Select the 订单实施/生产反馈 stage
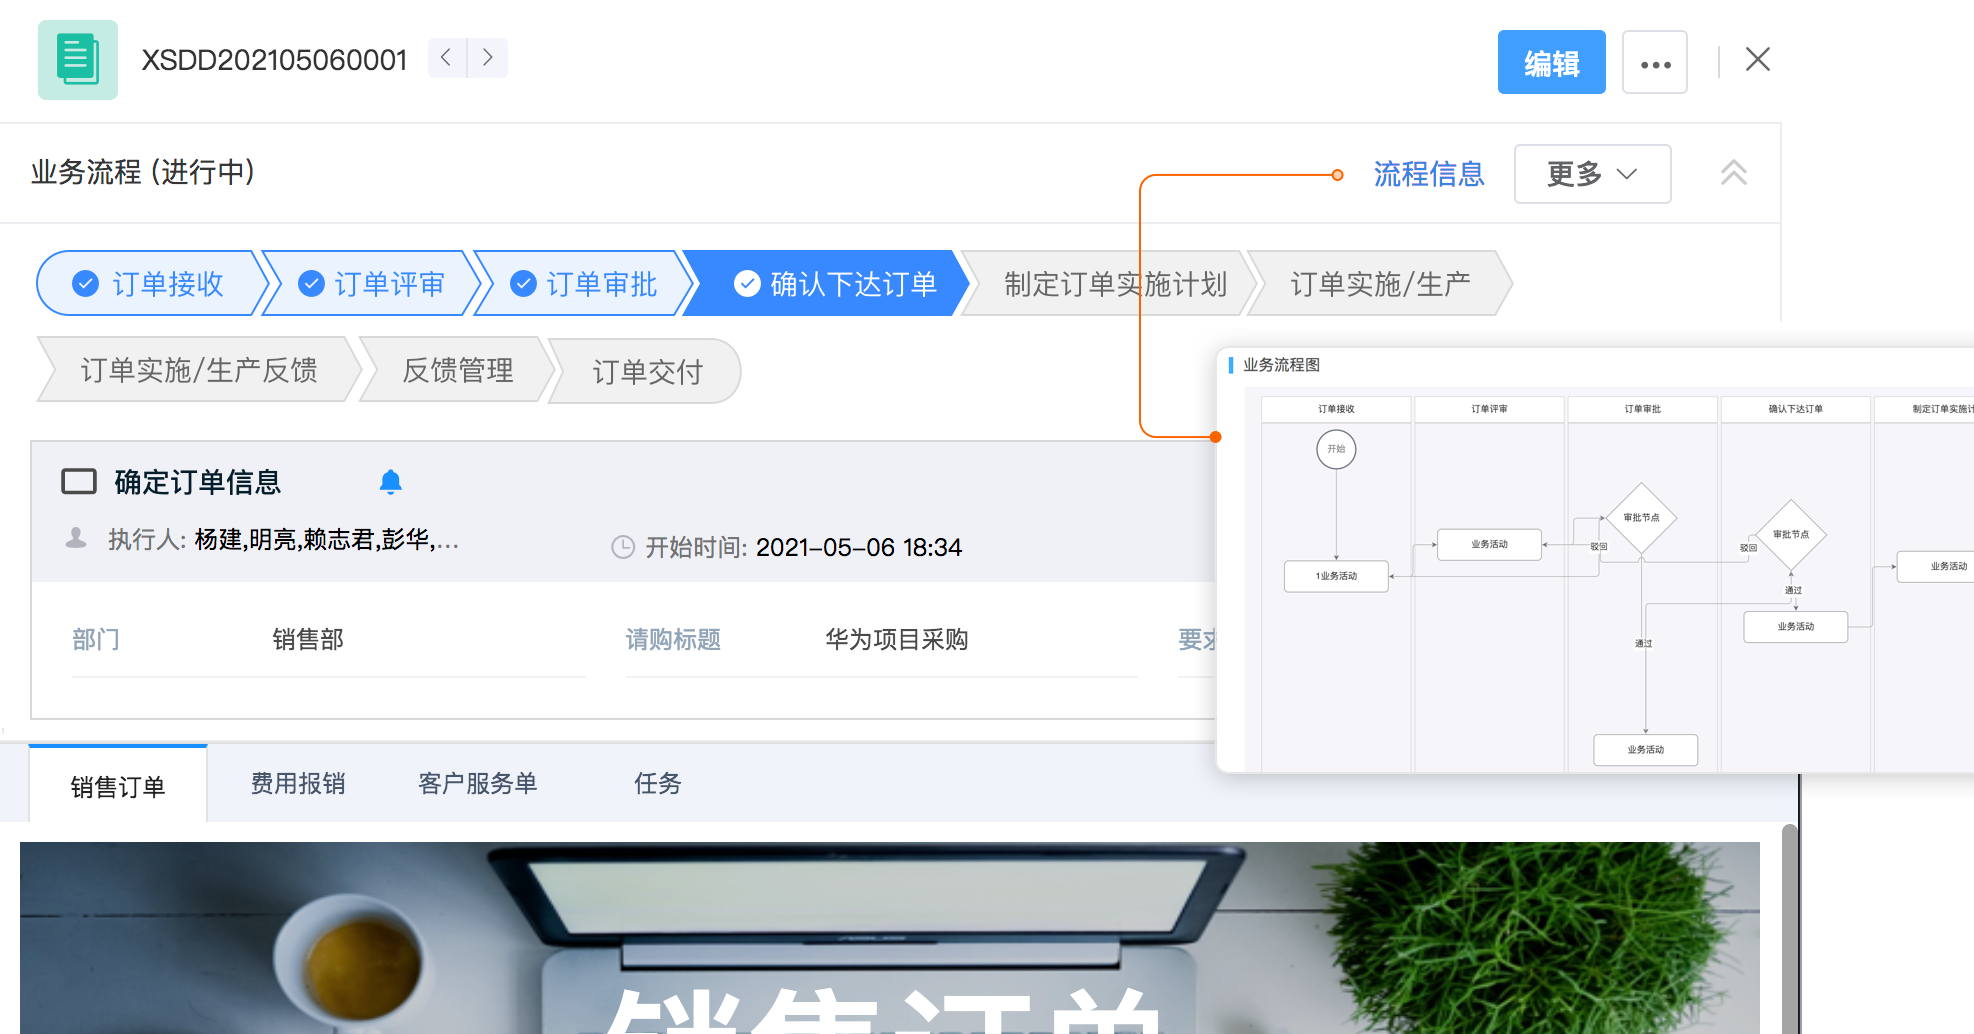This screenshot has width=1974, height=1034. pyautogui.click(x=199, y=371)
